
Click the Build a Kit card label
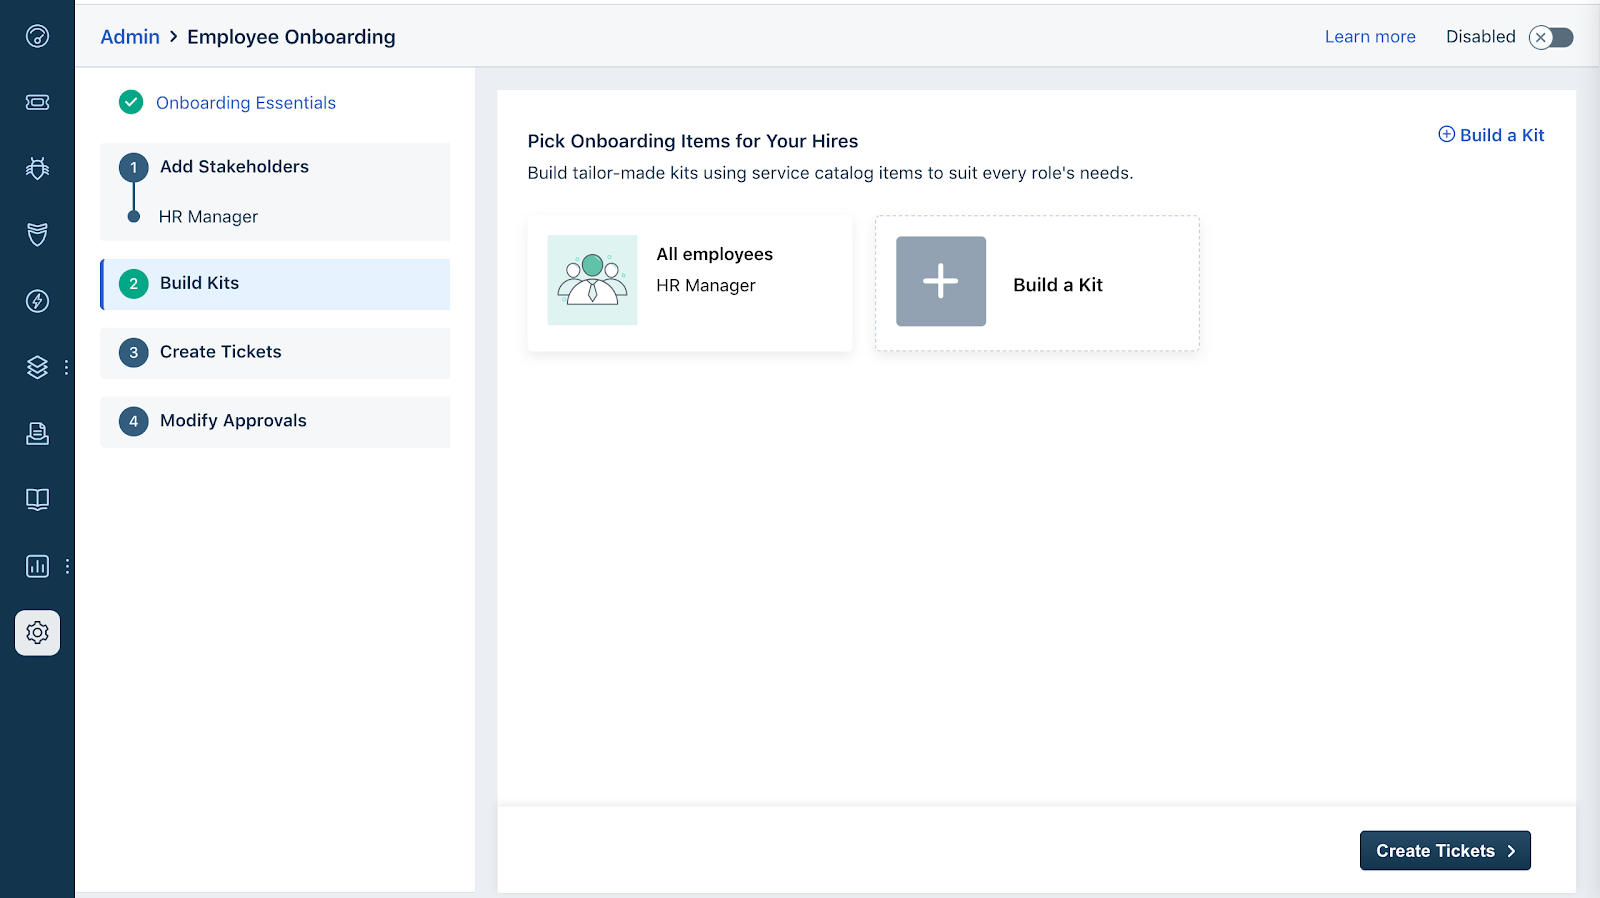pyautogui.click(x=1058, y=285)
